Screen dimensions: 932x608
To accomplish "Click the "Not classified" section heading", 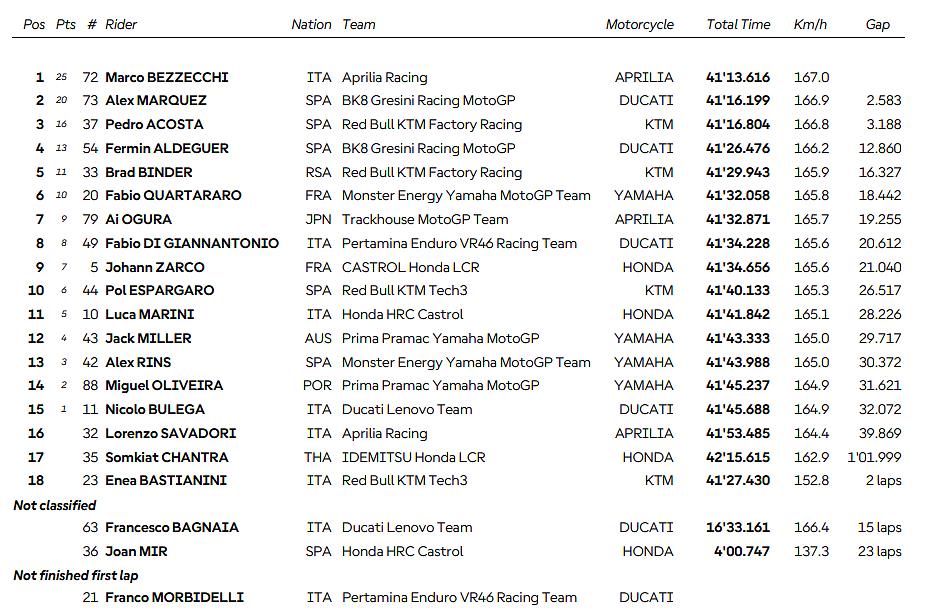I will [55, 506].
